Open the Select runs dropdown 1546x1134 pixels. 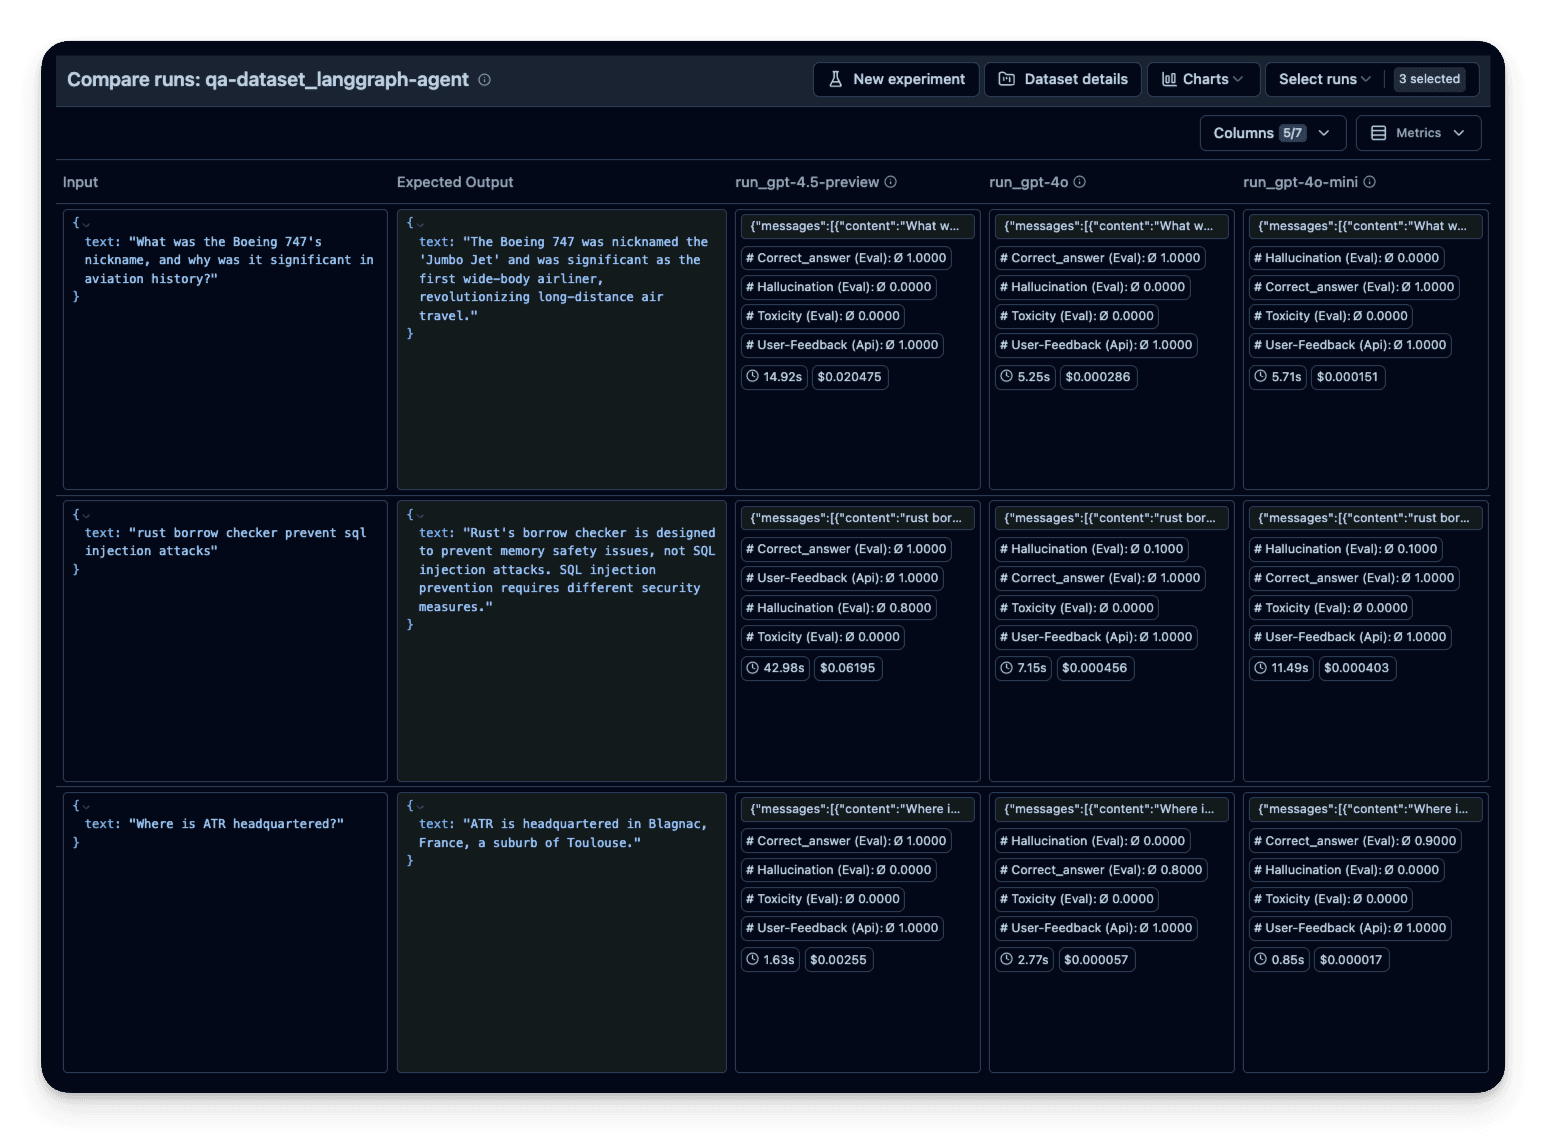click(1324, 79)
